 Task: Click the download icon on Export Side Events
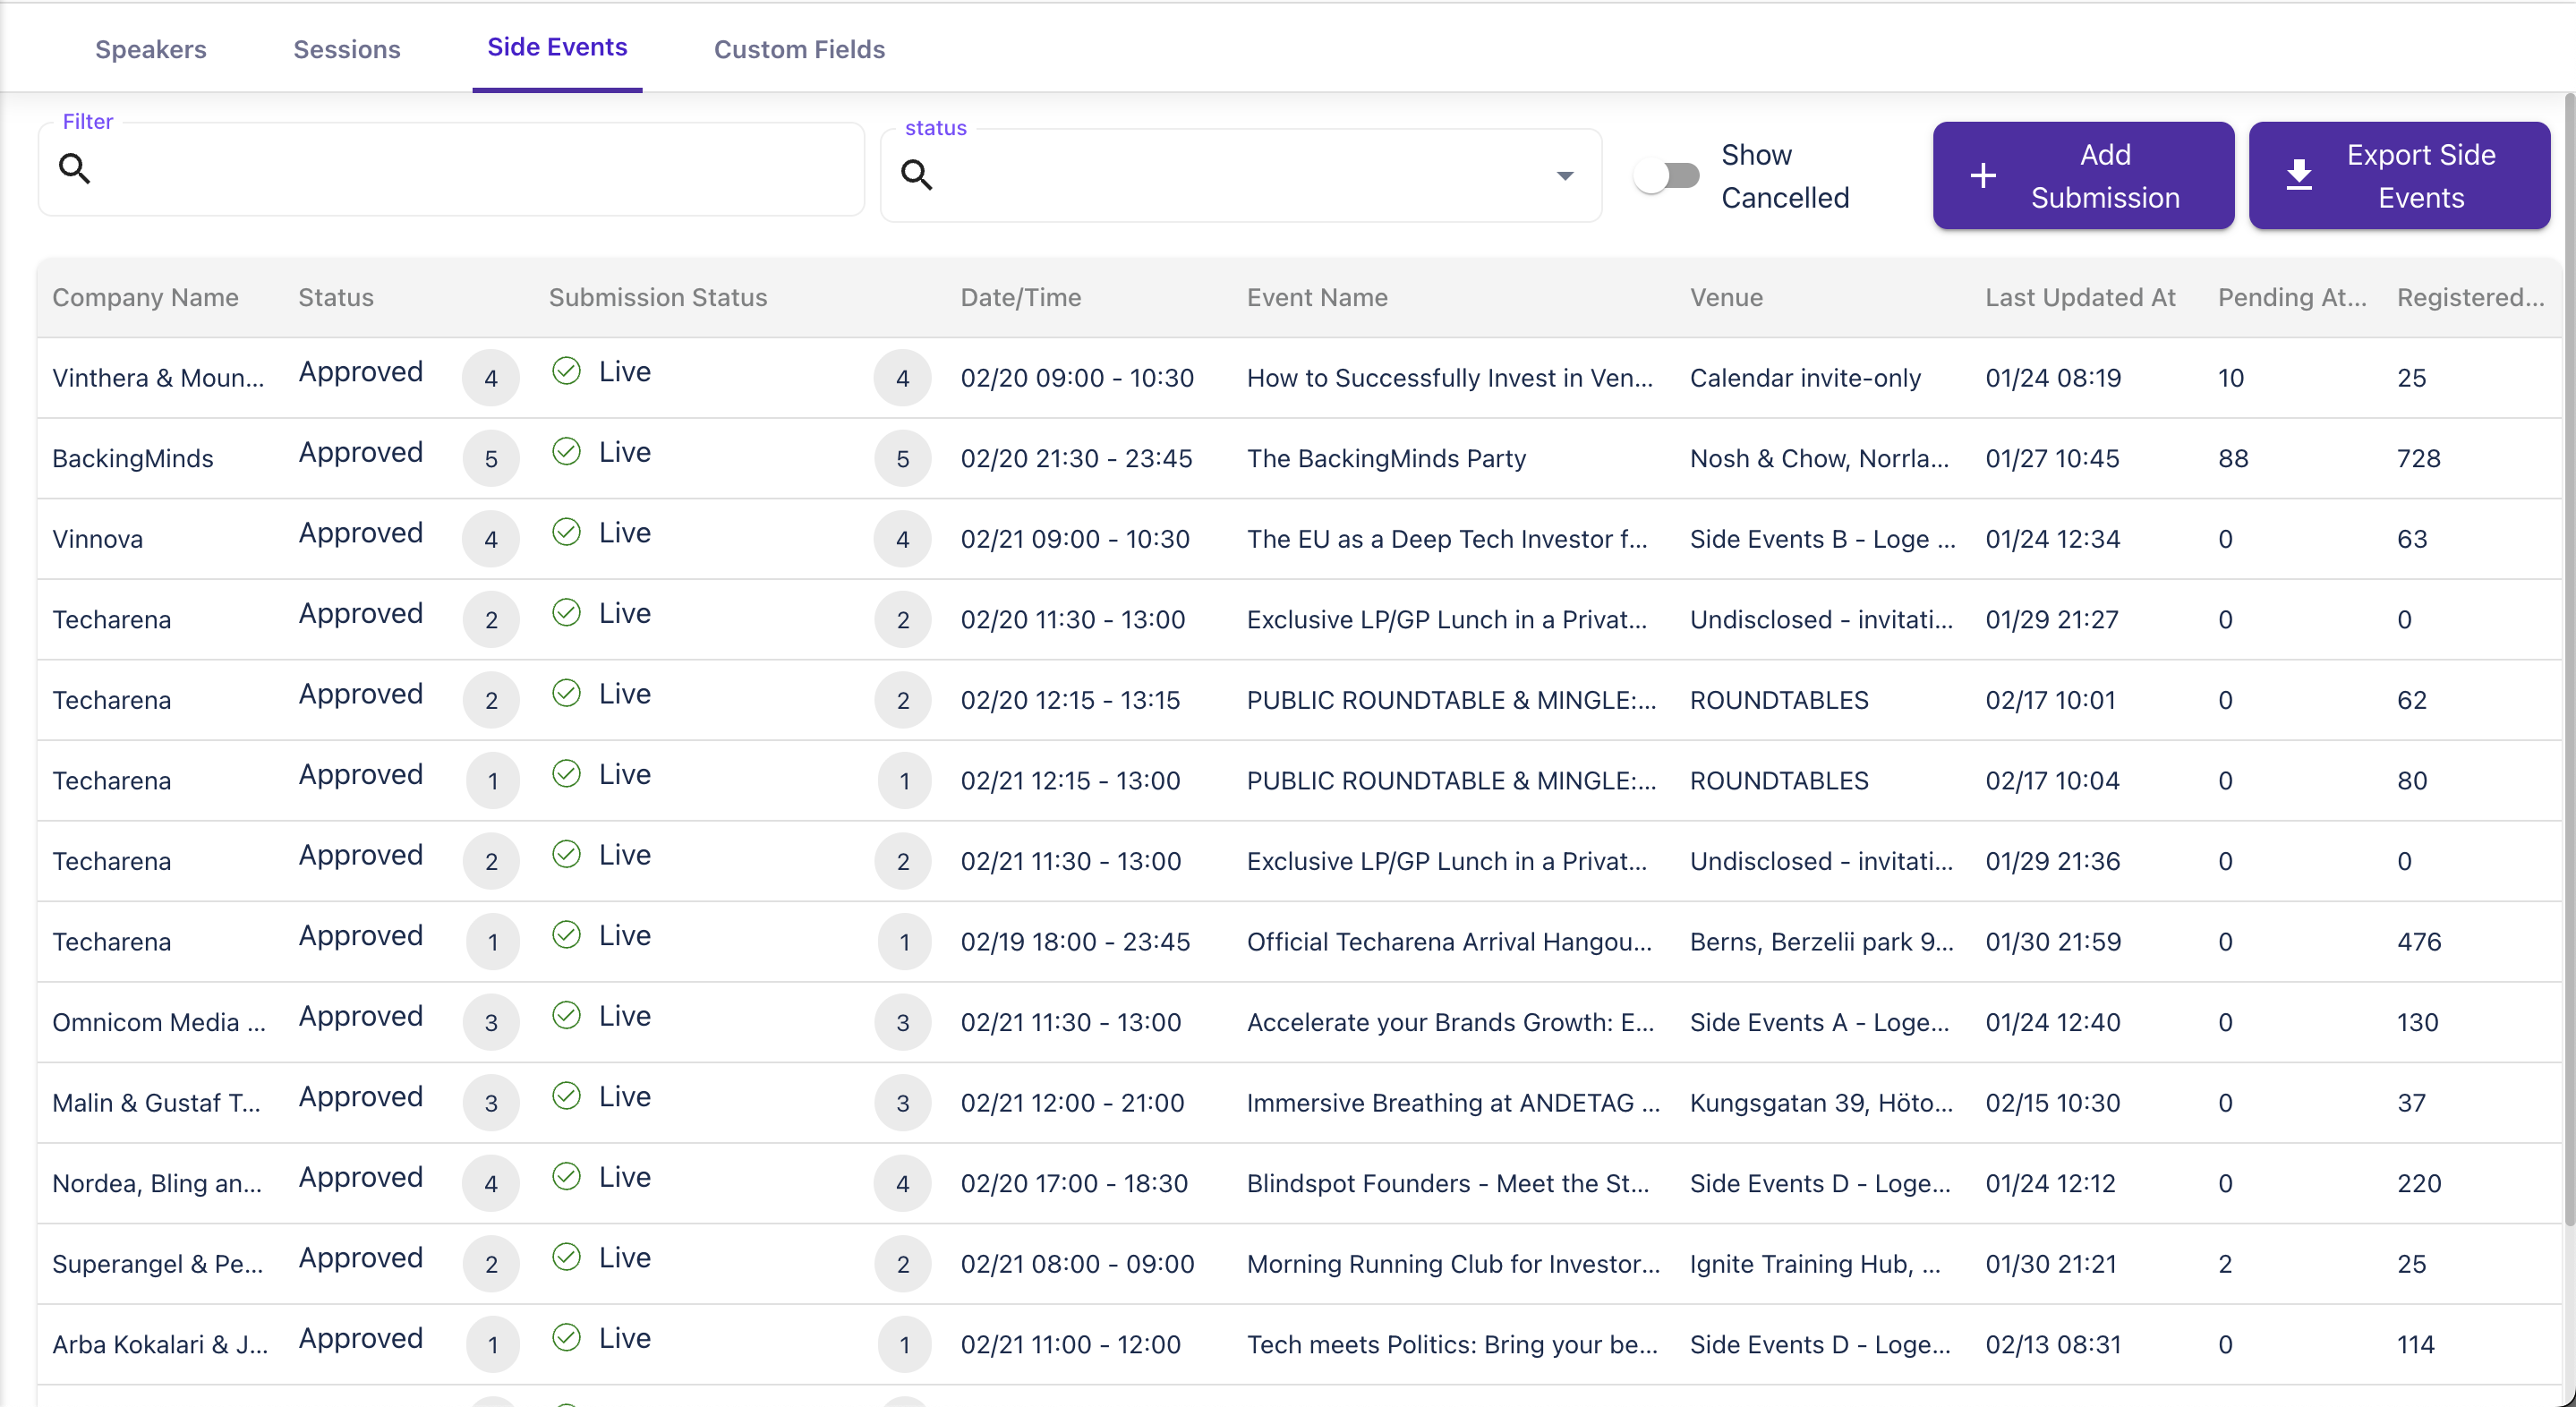coord(2299,176)
